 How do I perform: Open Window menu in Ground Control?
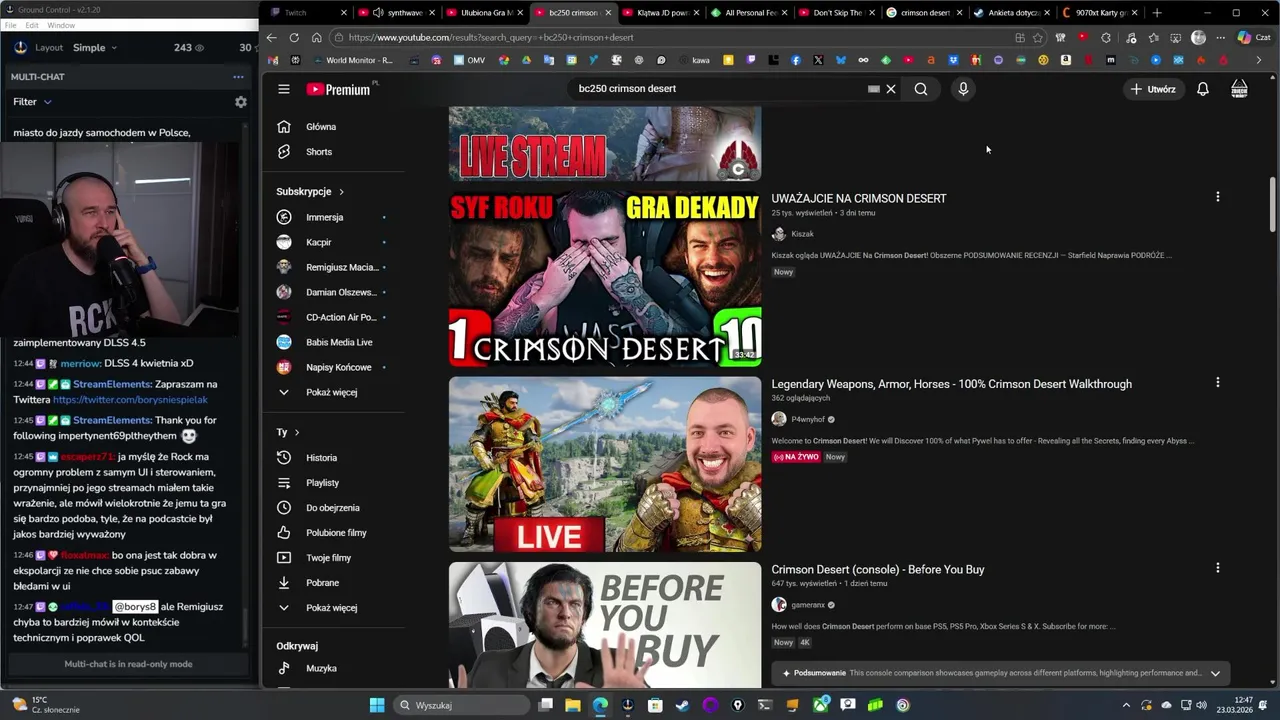point(61,25)
